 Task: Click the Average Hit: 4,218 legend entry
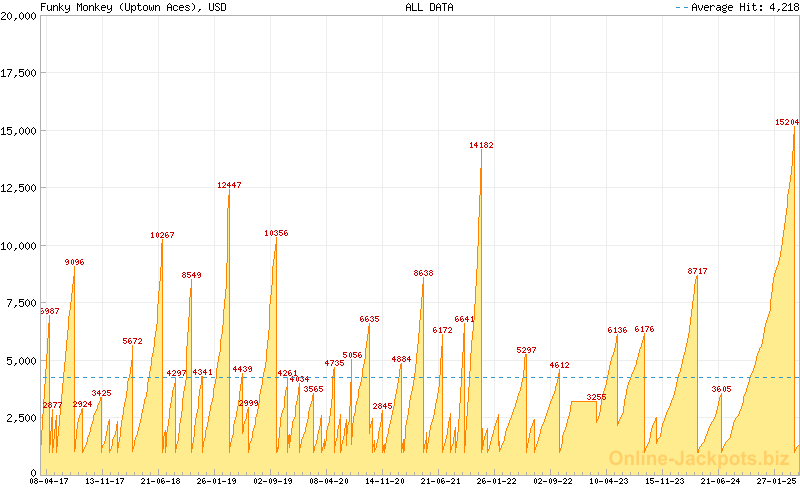737,7
